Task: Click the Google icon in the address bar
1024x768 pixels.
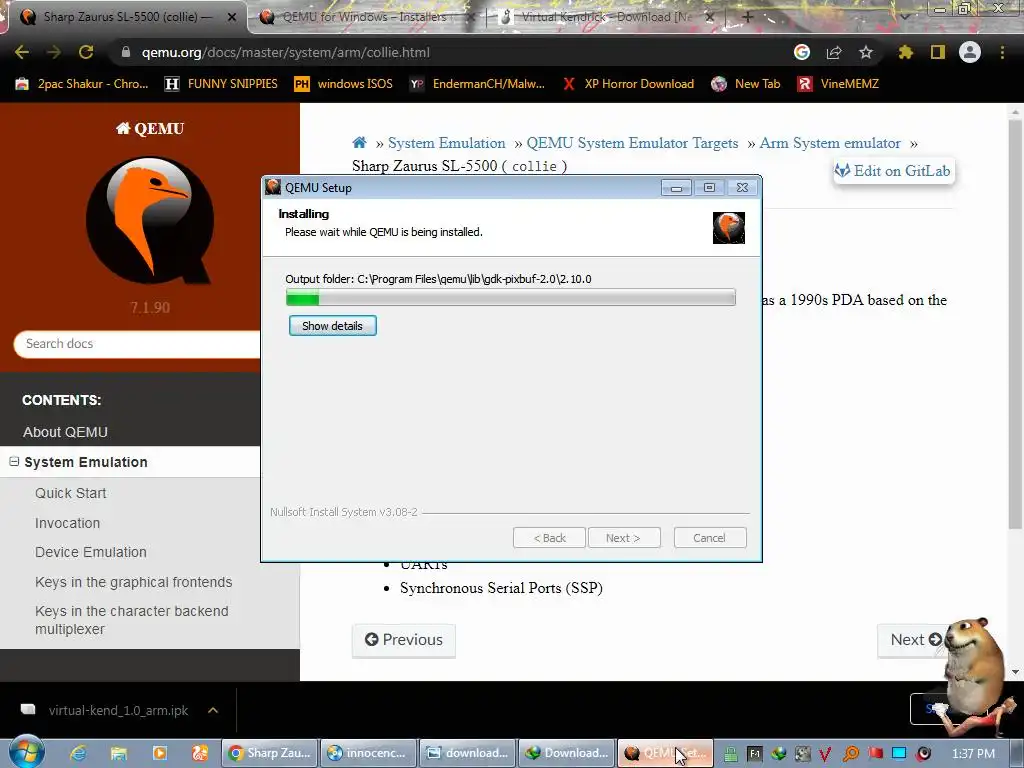Action: pyautogui.click(x=802, y=52)
